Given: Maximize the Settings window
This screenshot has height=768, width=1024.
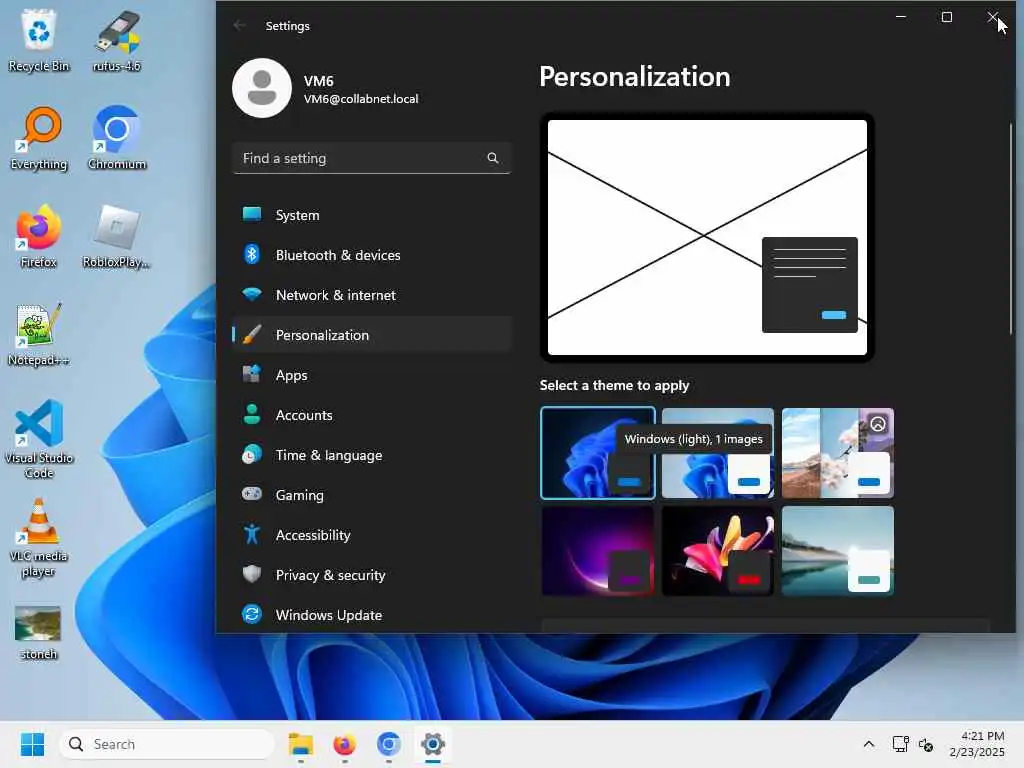Looking at the screenshot, I should (947, 17).
